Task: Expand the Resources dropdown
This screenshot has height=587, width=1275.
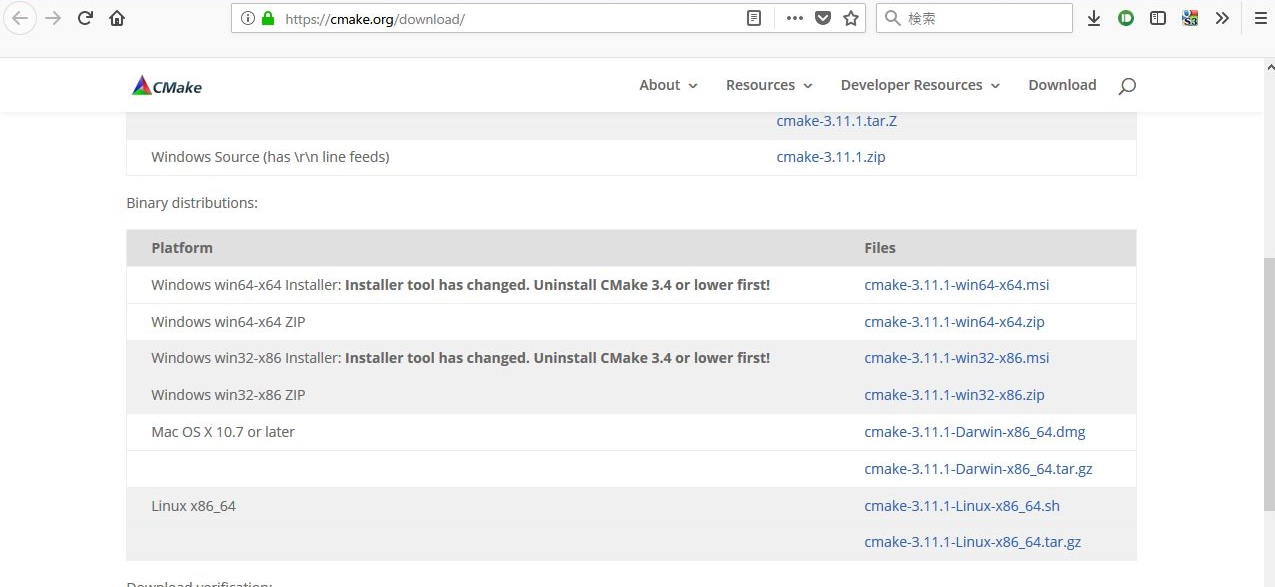Action: point(768,85)
